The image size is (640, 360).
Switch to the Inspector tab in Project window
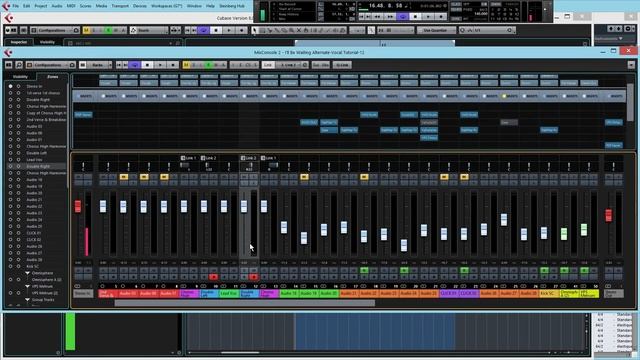tap(19, 42)
